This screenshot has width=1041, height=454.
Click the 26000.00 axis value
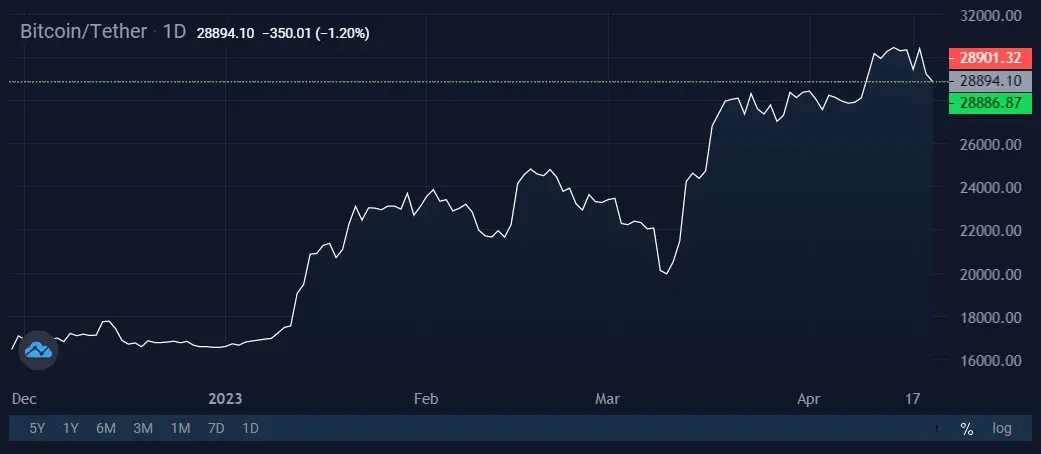(x=991, y=145)
